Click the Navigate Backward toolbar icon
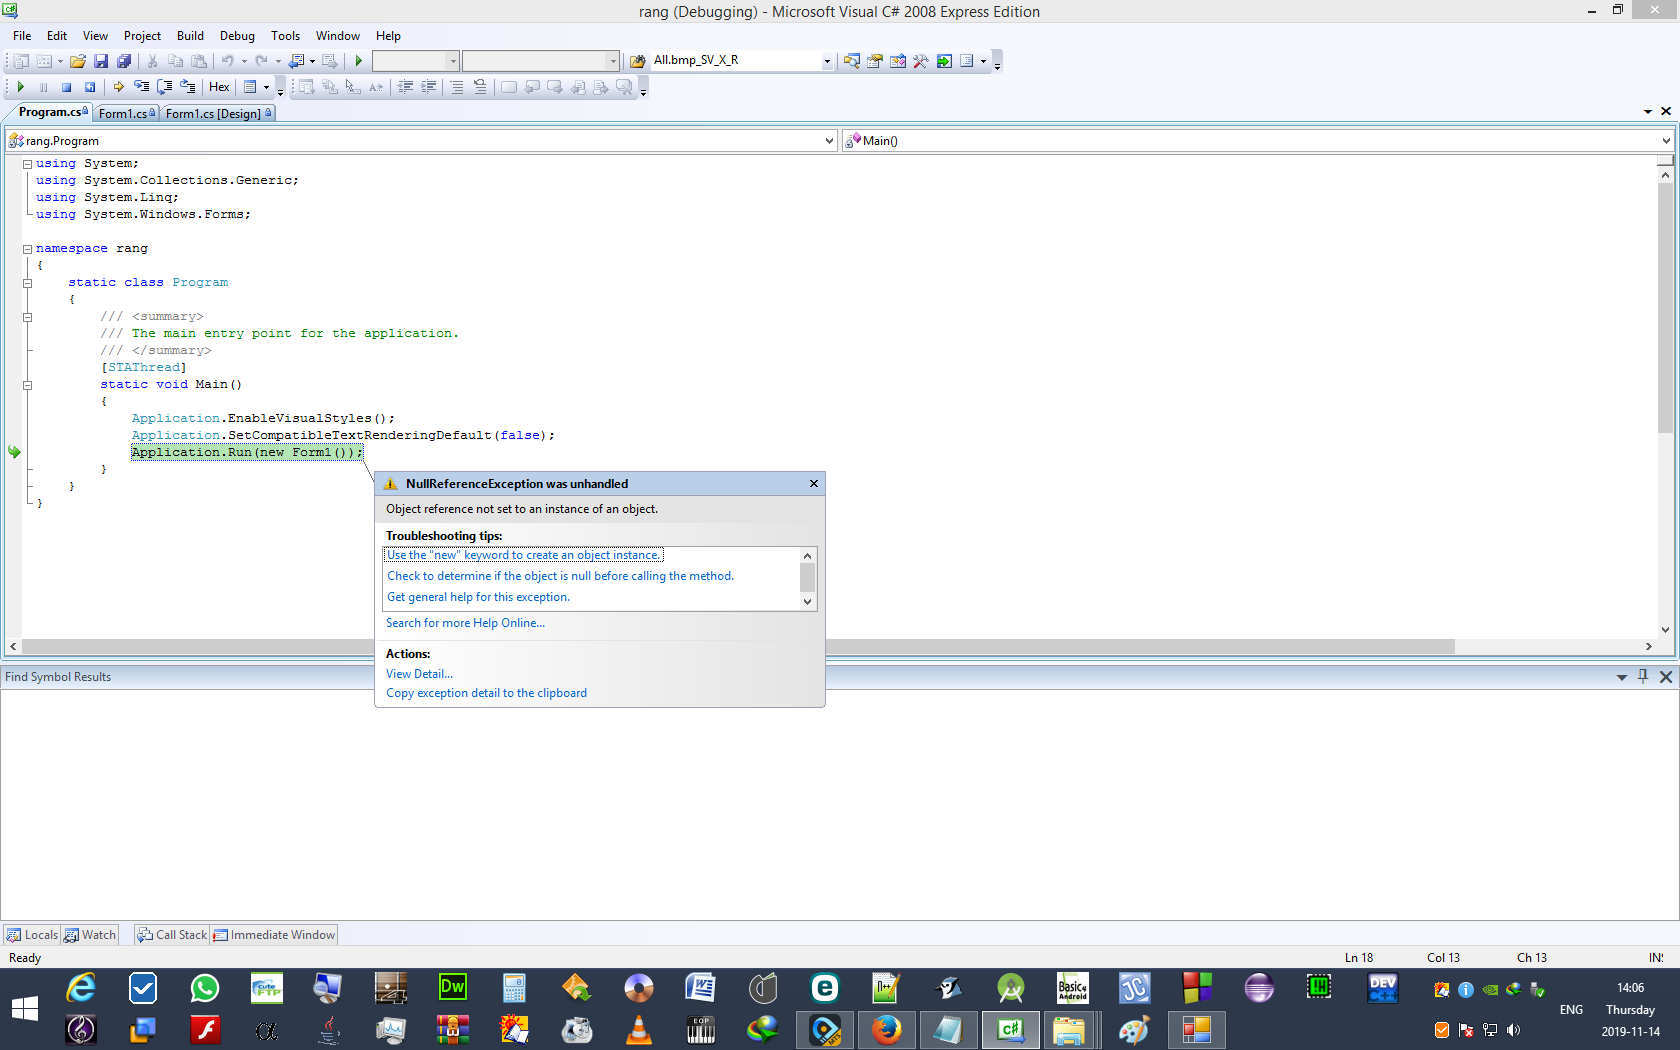 297,61
